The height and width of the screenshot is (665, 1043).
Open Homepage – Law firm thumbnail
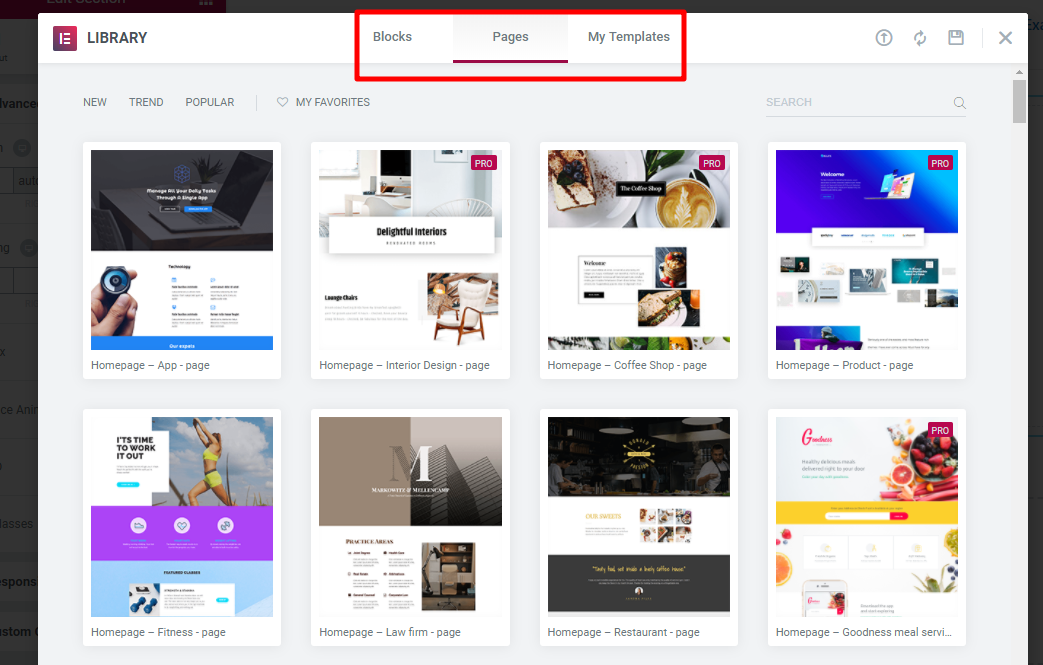click(x=410, y=517)
